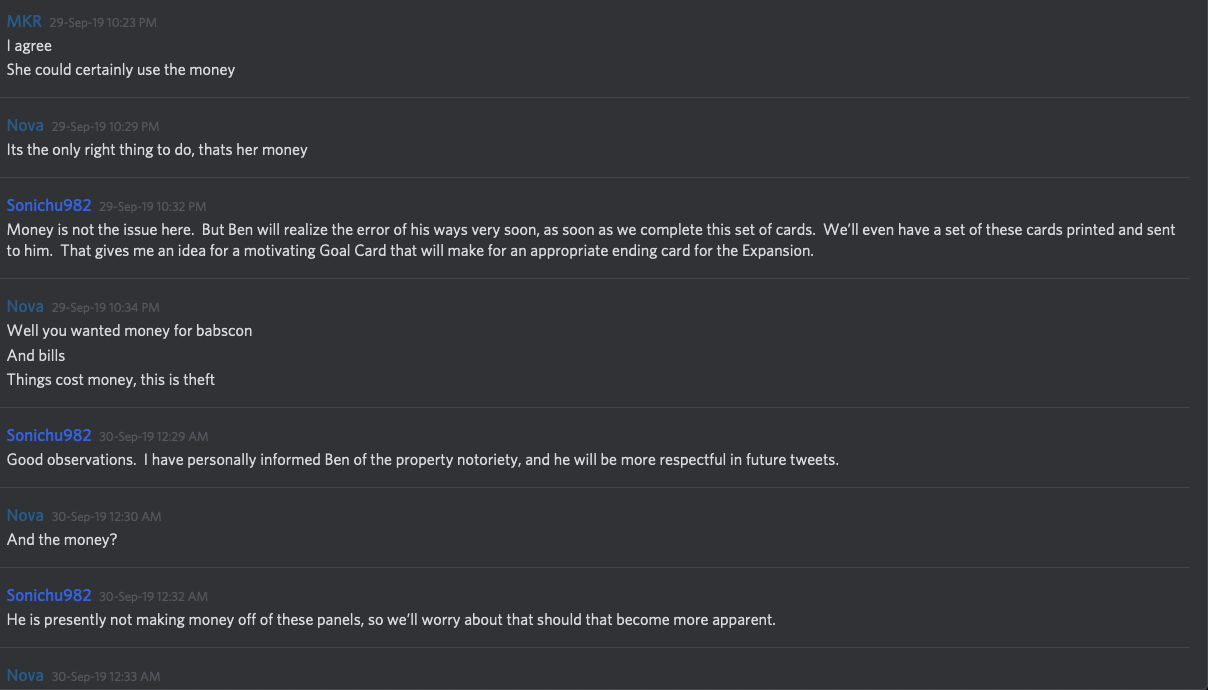Viewport: 1208px width, 690px height.
Task: Click the 10:23 PM message timestamp
Action: [103, 22]
